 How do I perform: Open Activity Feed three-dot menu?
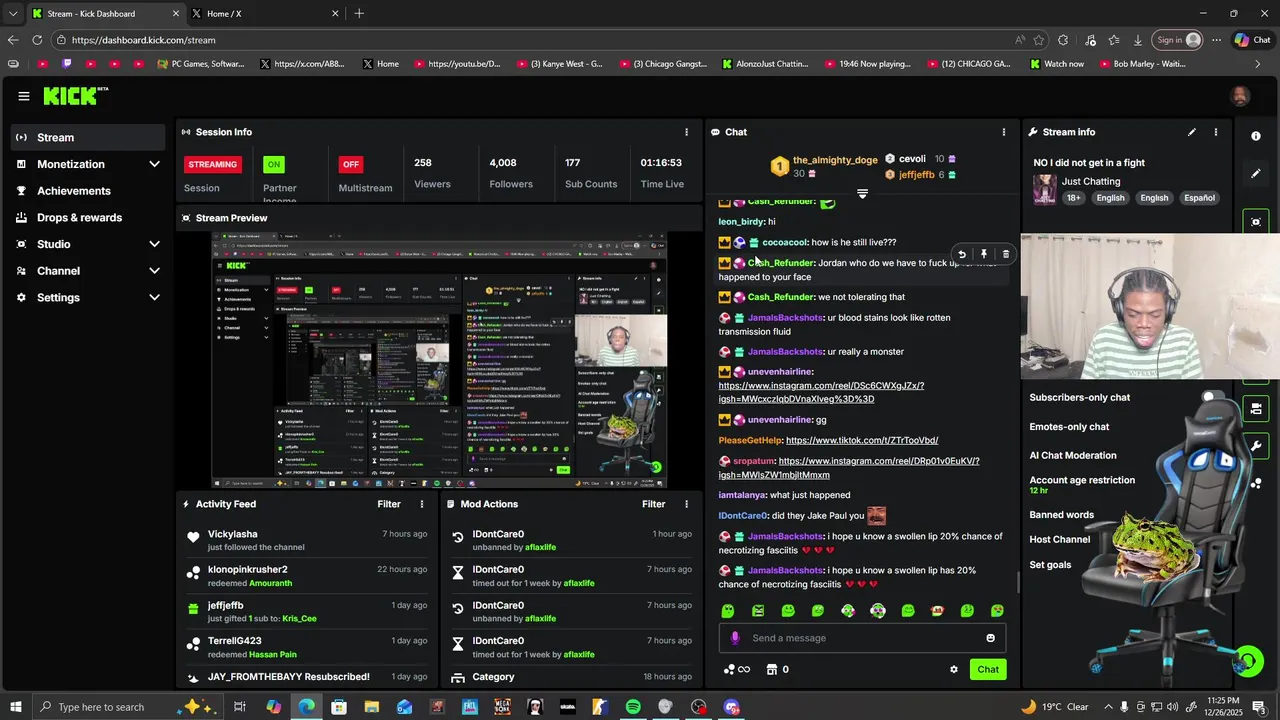[x=422, y=504]
